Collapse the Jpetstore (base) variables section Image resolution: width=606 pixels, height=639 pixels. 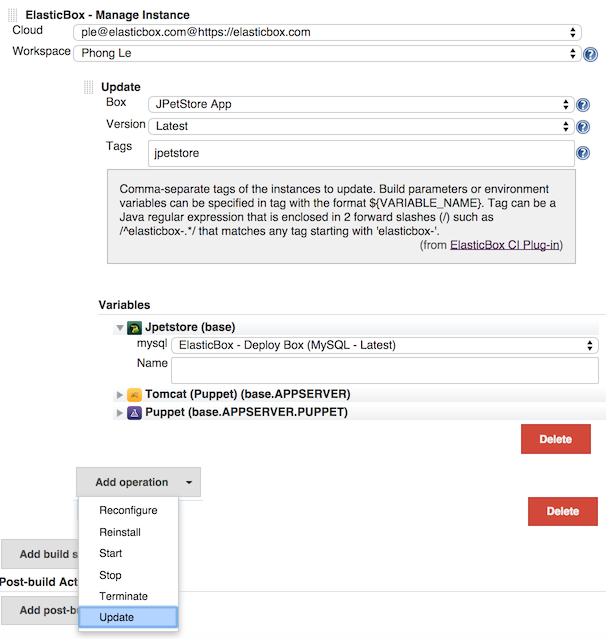(x=119, y=328)
